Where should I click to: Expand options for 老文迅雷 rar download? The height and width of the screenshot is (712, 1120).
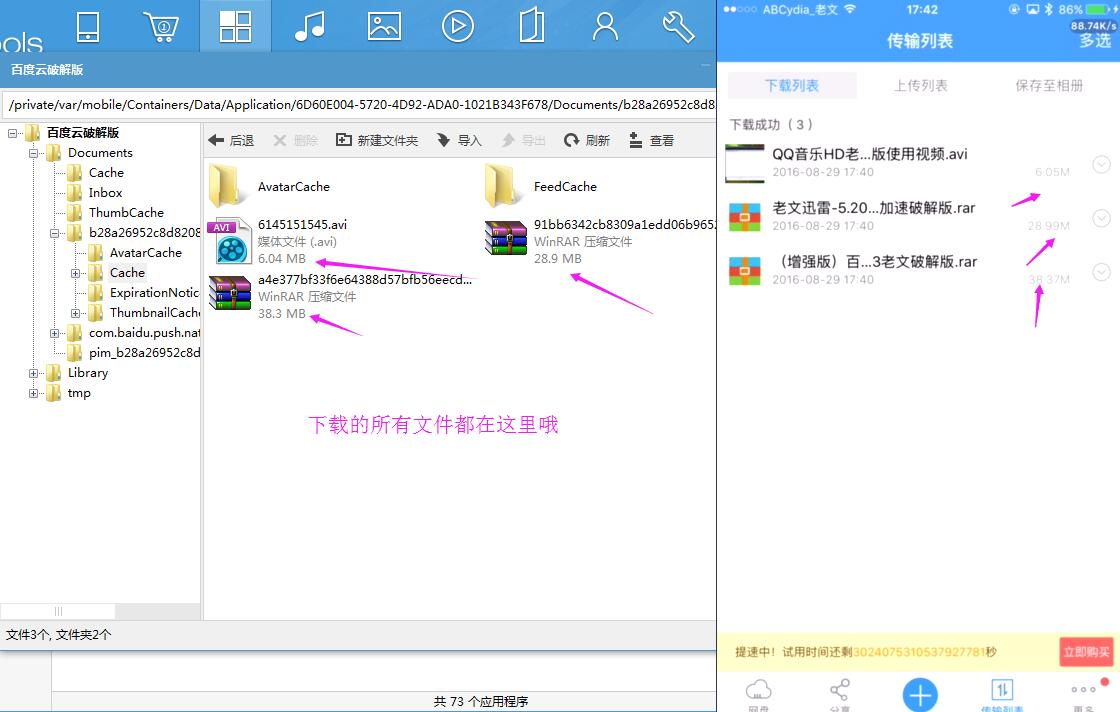1102,219
